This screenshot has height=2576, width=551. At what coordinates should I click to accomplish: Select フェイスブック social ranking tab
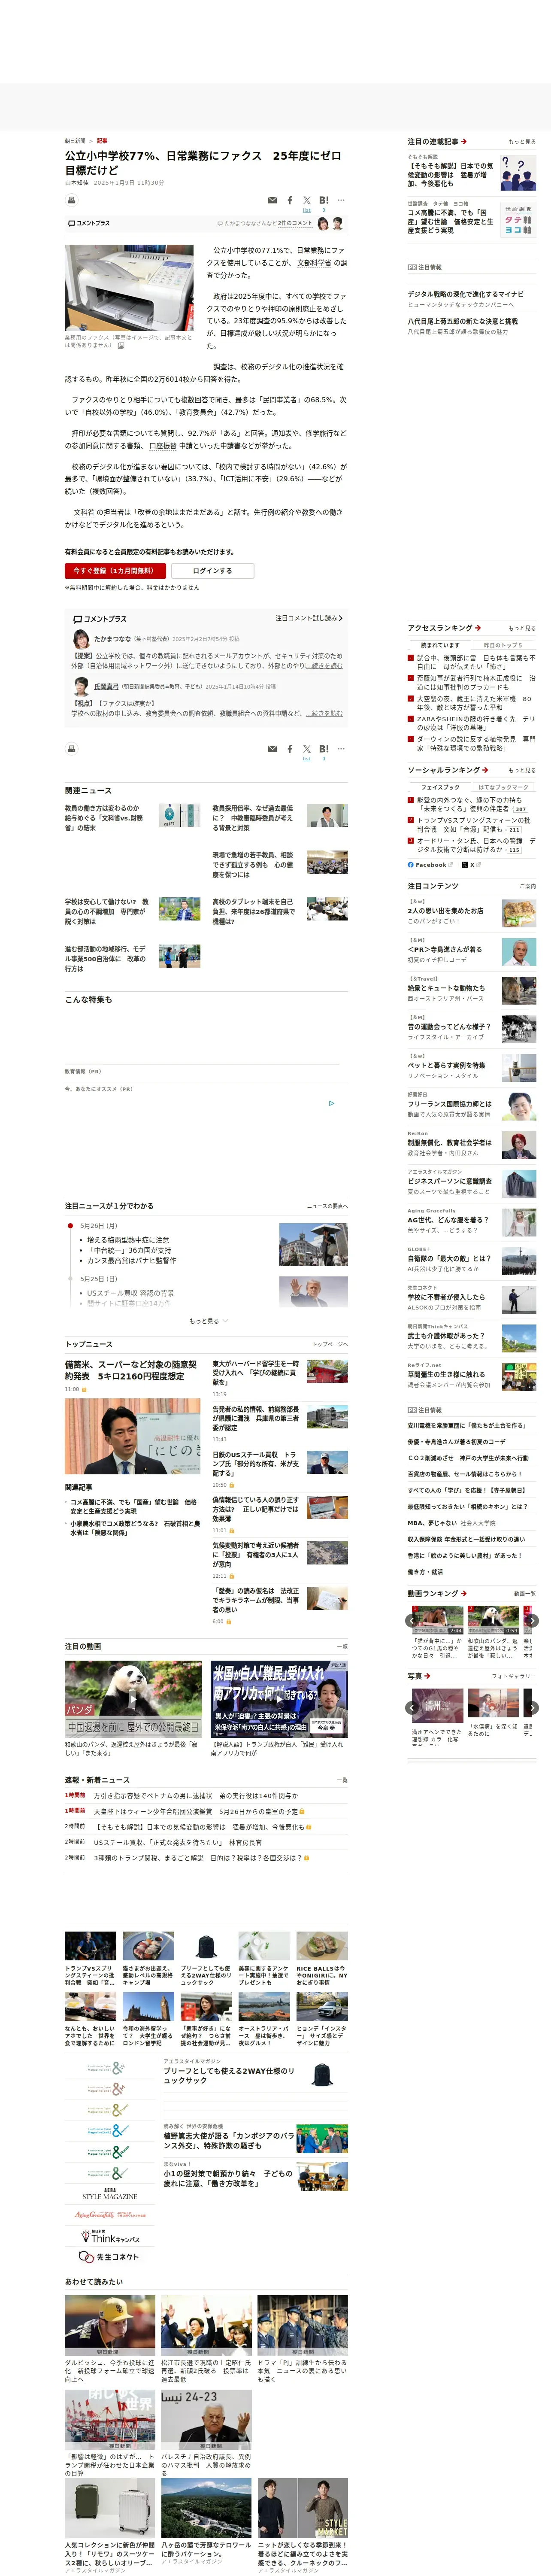pos(440,787)
